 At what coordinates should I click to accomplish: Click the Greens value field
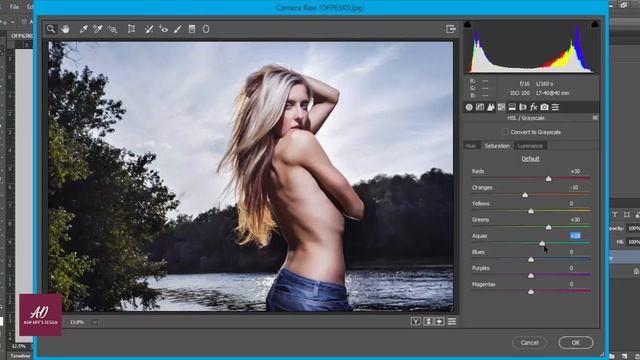(575, 220)
